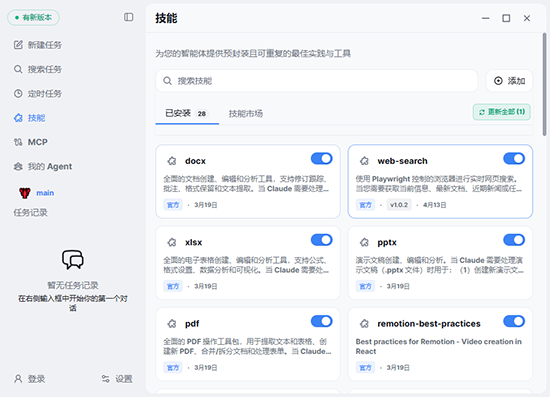Click the skills puzzle icon in the sidebar
This screenshot has height=397, width=550.
[18, 118]
